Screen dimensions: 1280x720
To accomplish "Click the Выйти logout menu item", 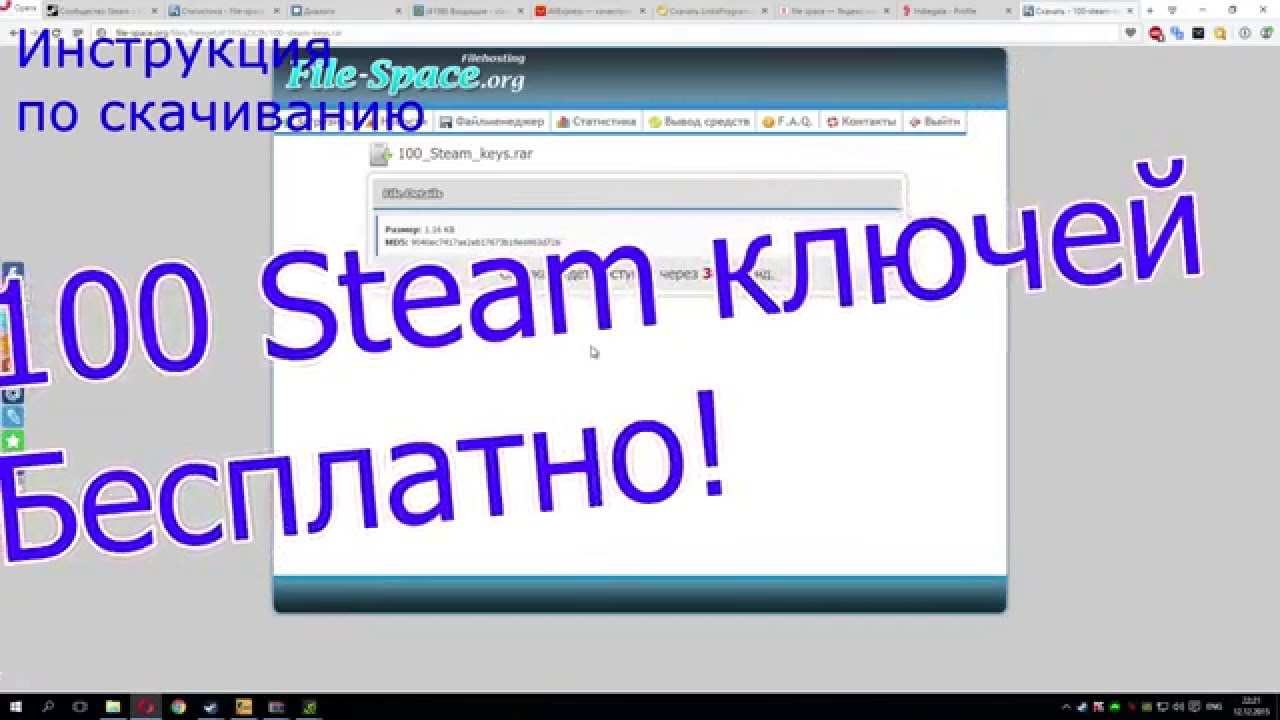I will 934,122.
